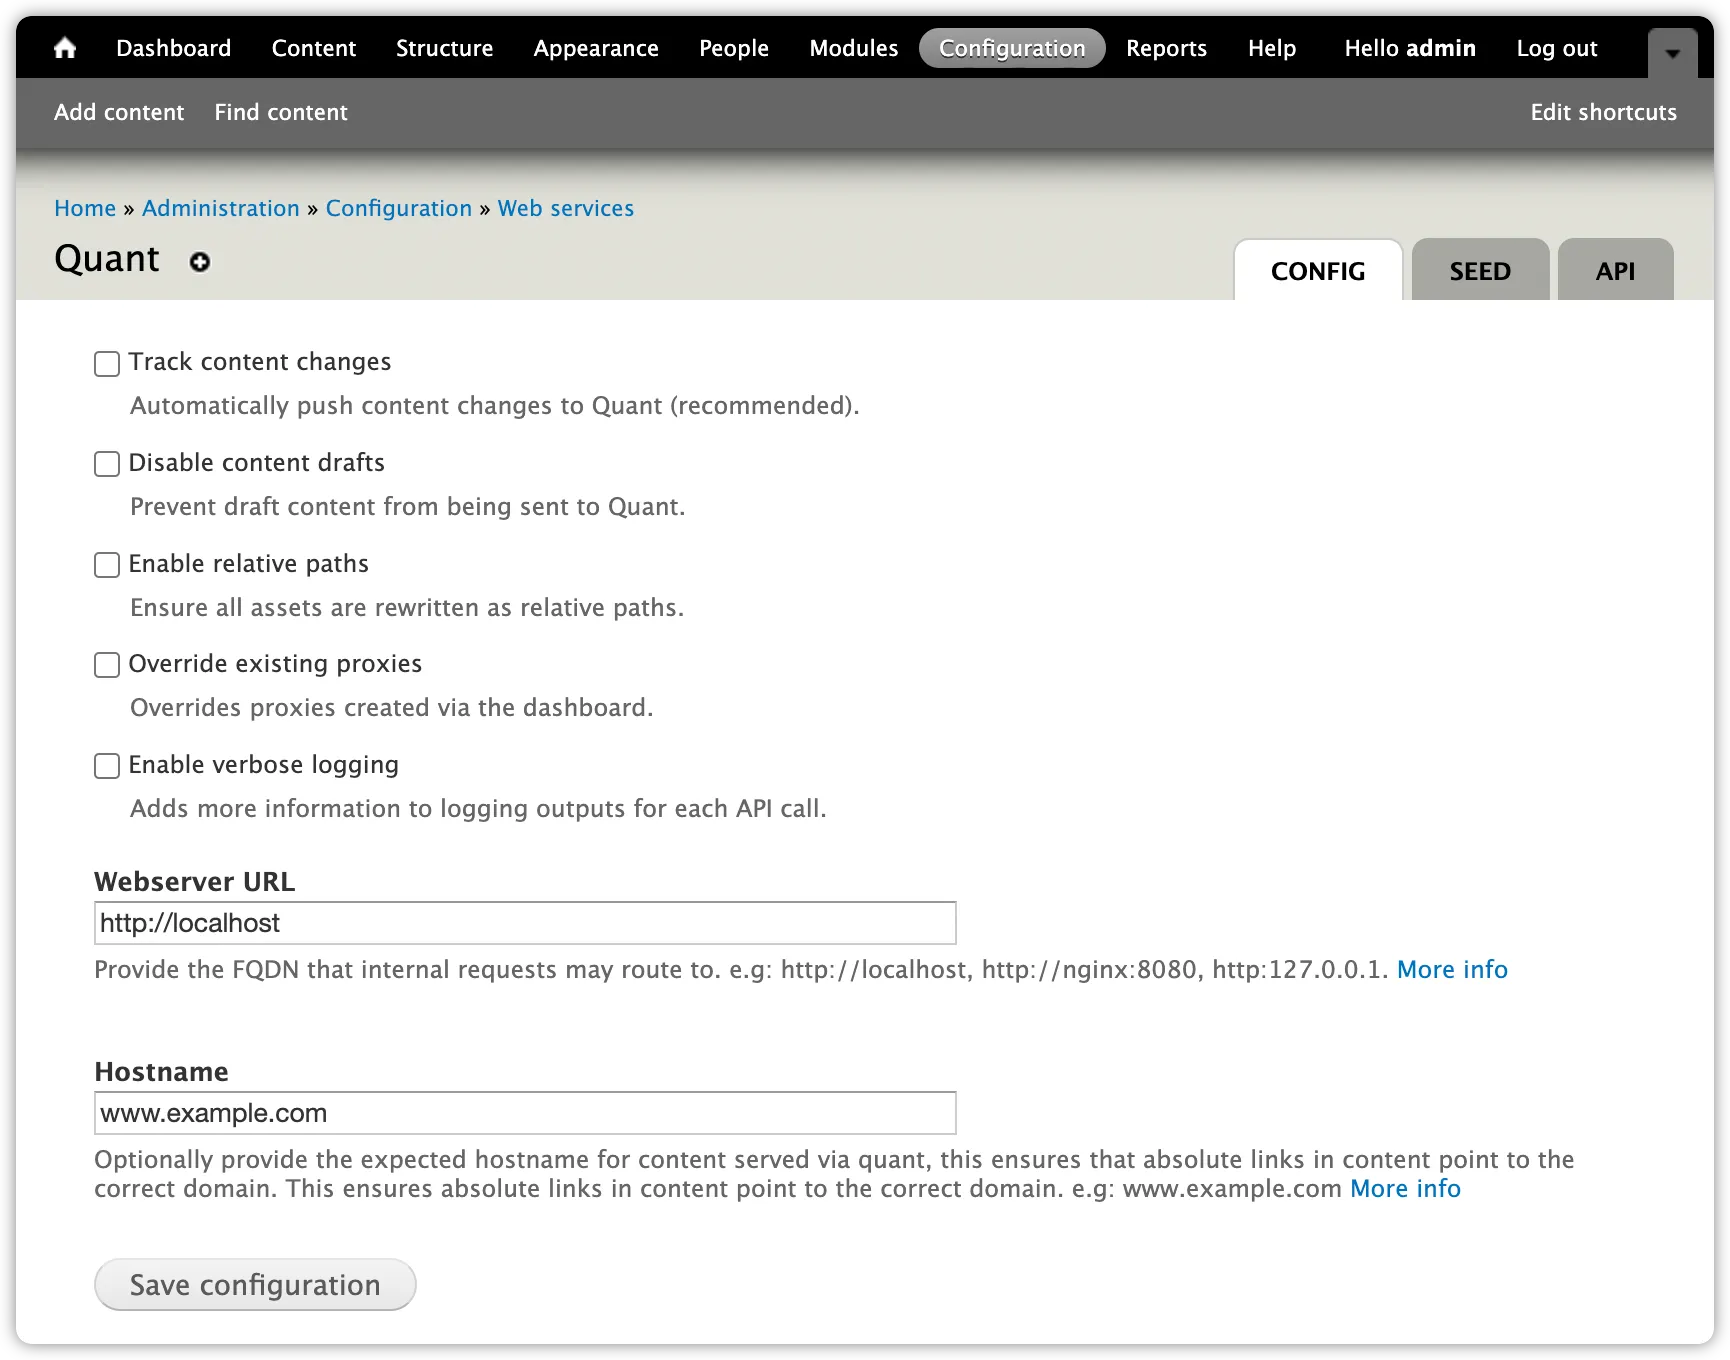Enable Track content changes
This screenshot has width=1730, height=1360.
point(106,363)
